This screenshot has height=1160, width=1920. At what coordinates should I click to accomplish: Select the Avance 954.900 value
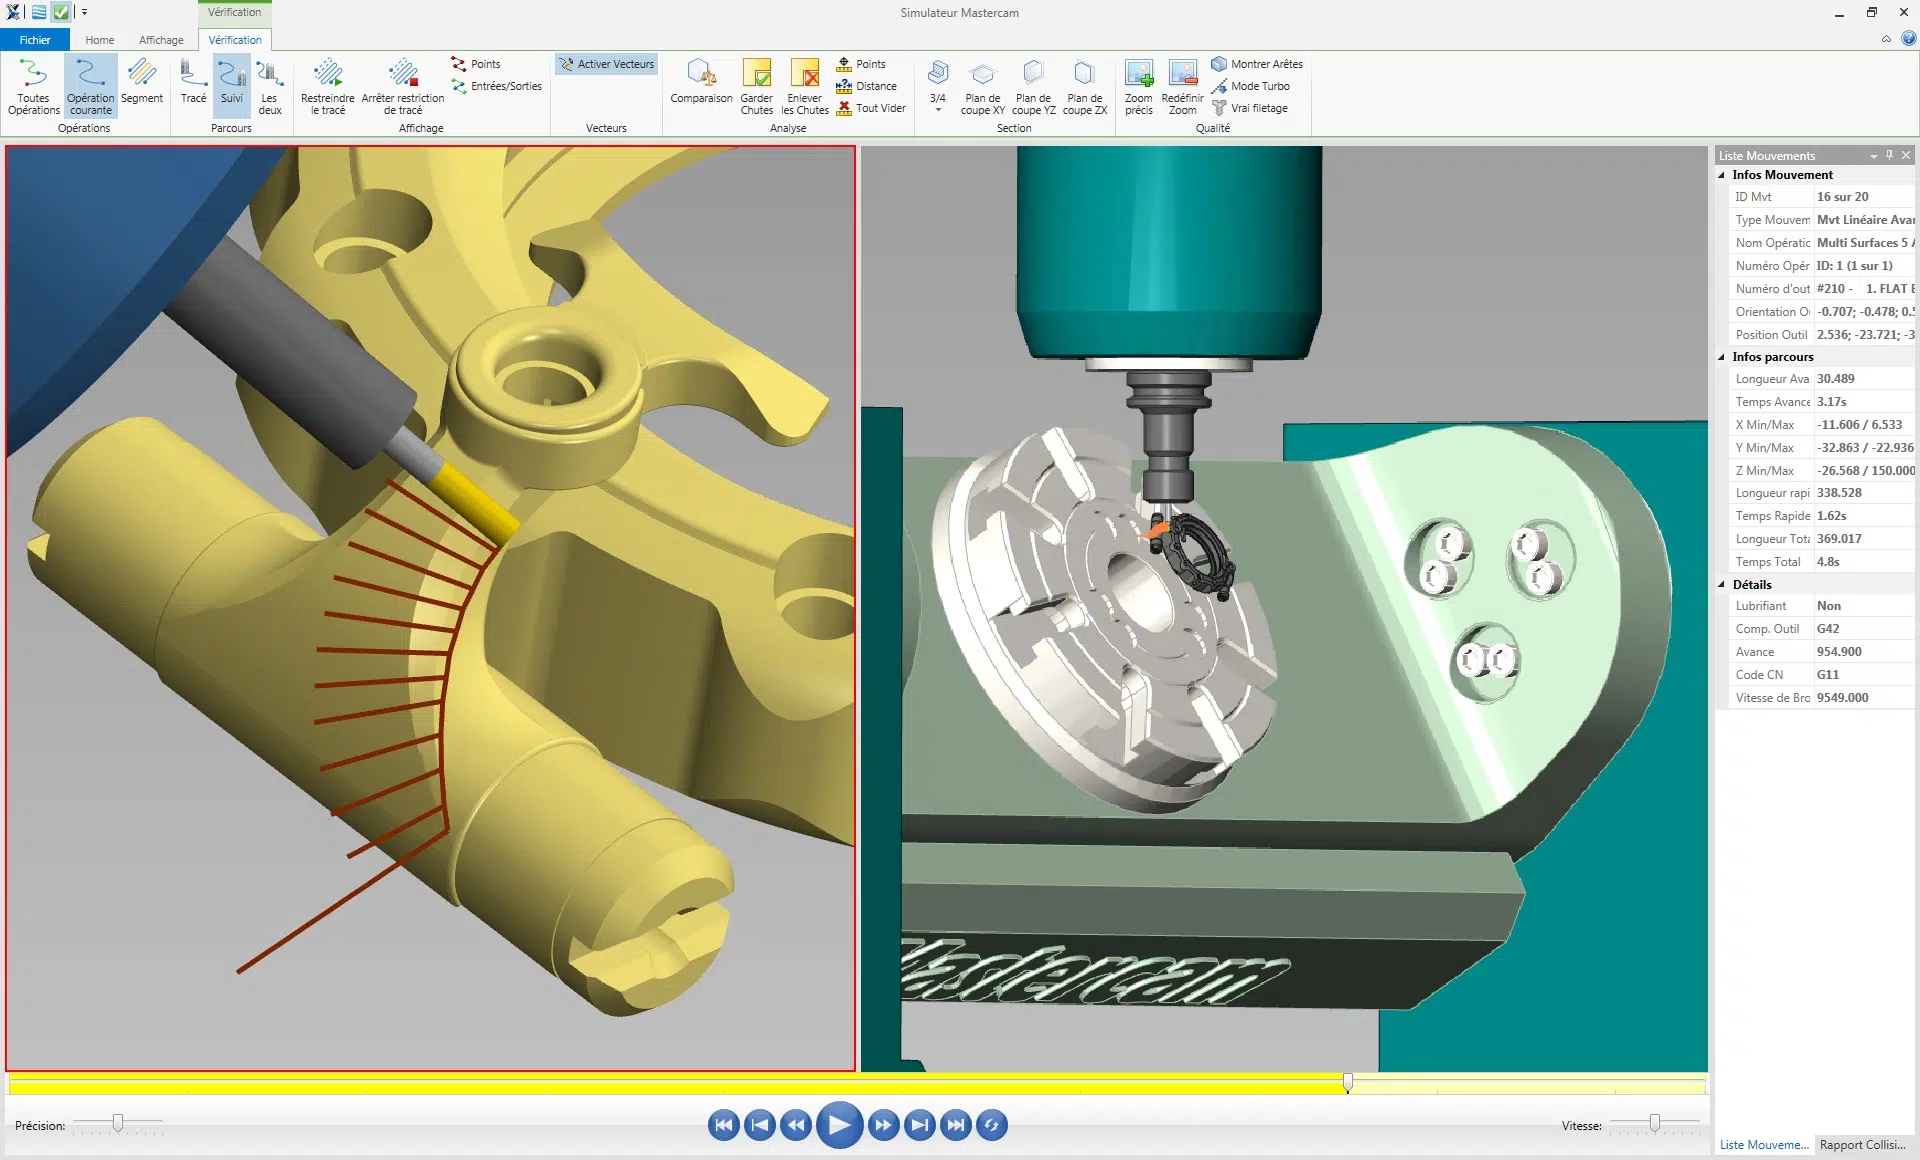pyautogui.click(x=1839, y=652)
